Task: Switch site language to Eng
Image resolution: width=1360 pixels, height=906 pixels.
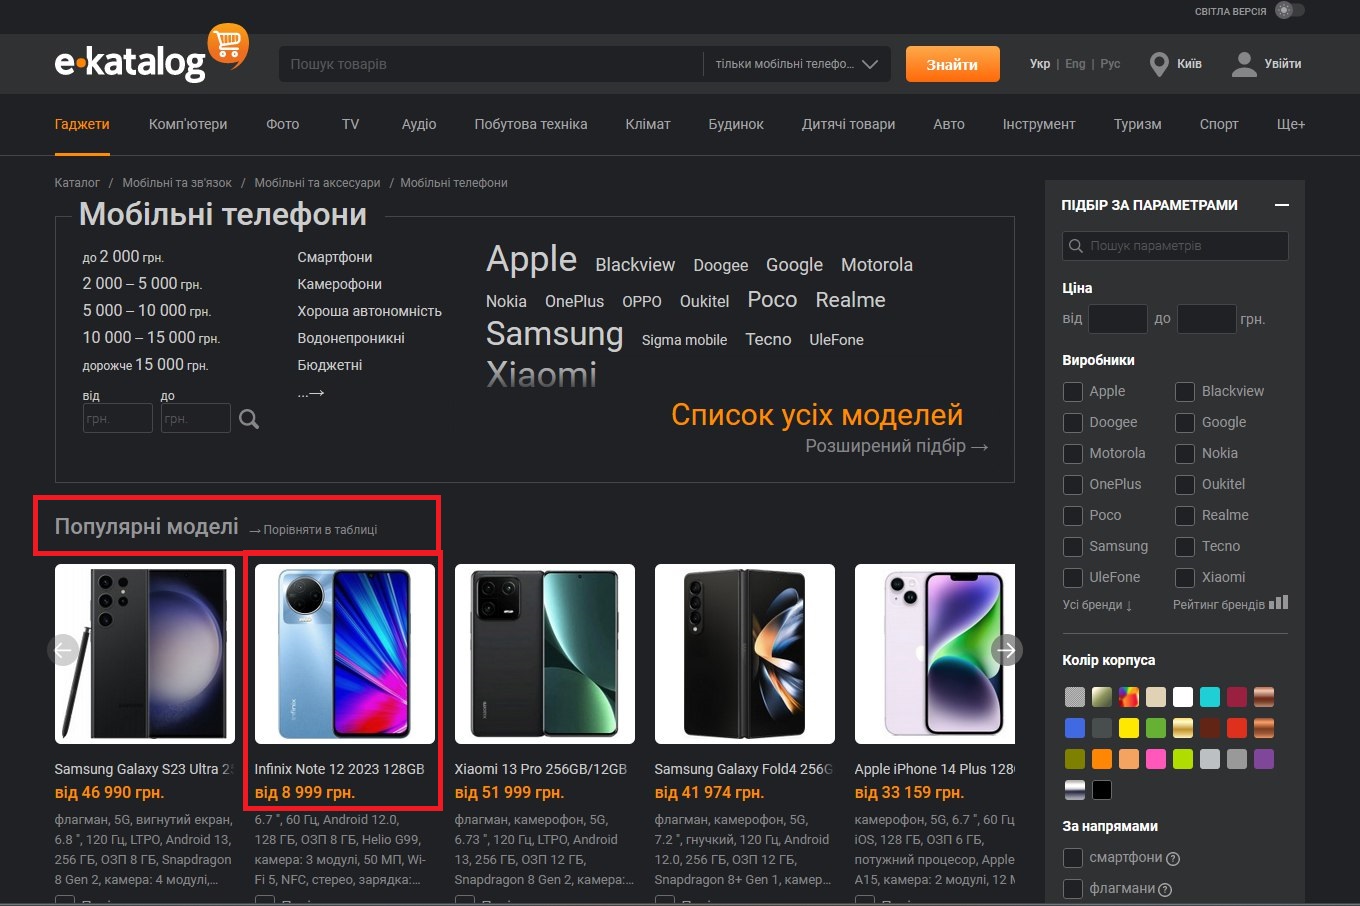Action: coord(1075,64)
